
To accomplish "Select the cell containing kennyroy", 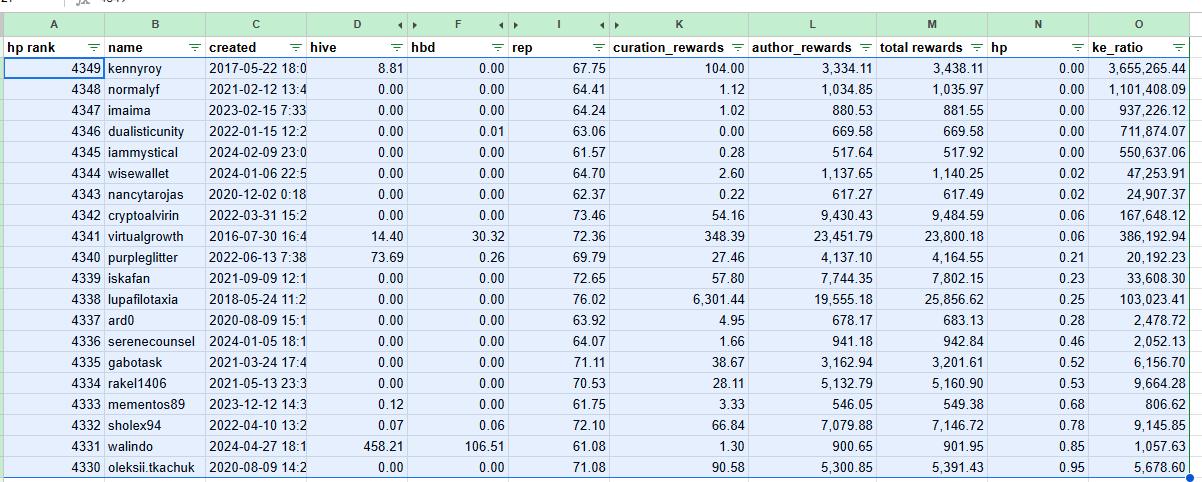I will [x=154, y=68].
